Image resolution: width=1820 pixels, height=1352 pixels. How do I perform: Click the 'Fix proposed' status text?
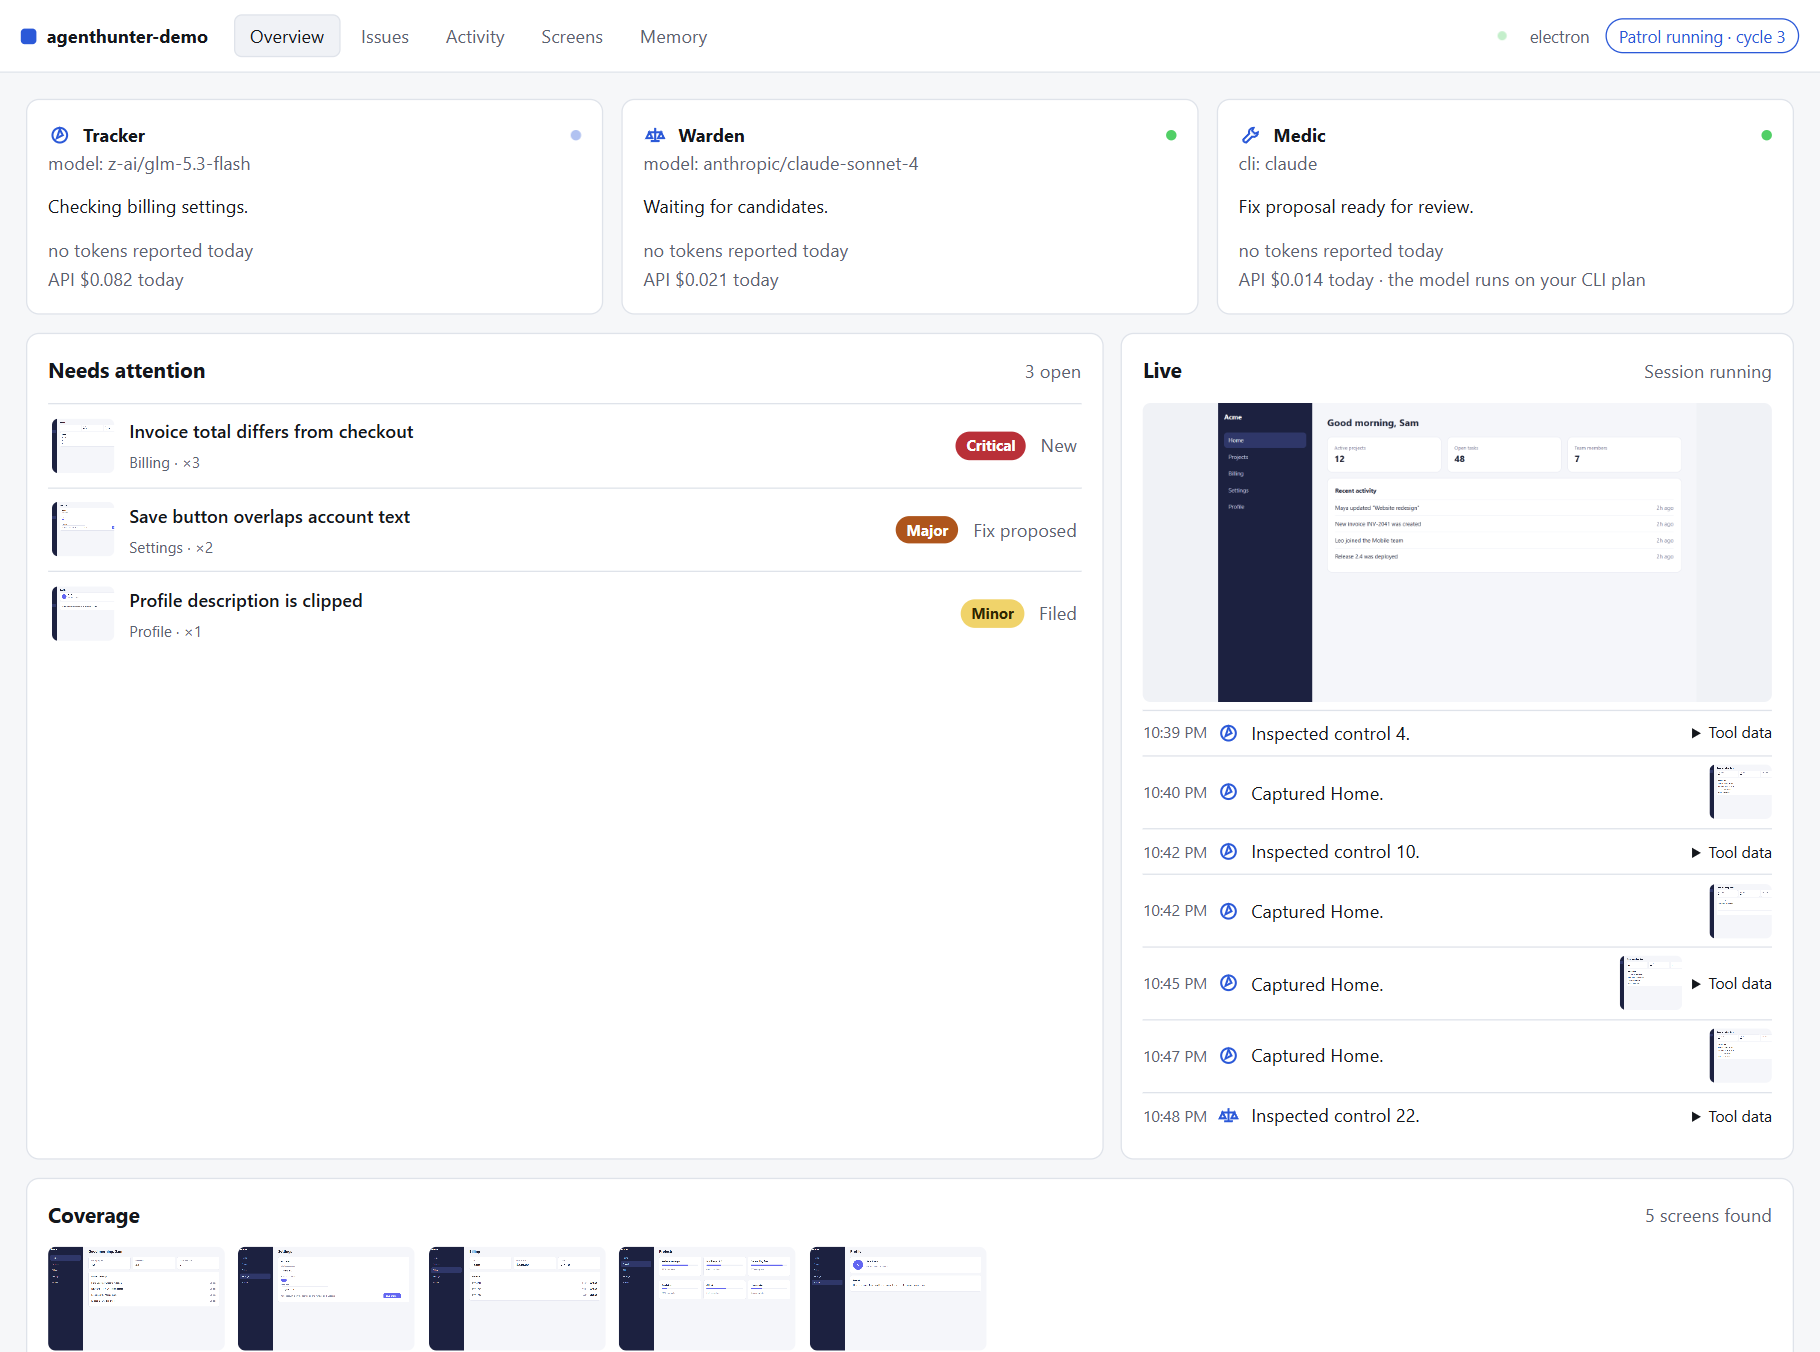coord(1025,531)
